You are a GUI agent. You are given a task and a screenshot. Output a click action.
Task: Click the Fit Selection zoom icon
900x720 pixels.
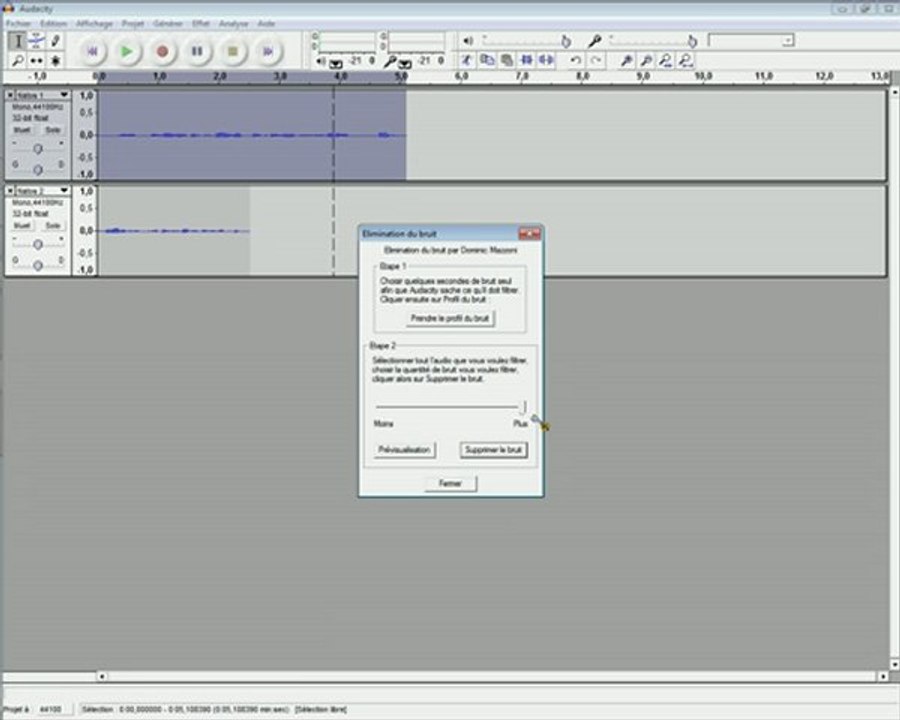[x=665, y=60]
